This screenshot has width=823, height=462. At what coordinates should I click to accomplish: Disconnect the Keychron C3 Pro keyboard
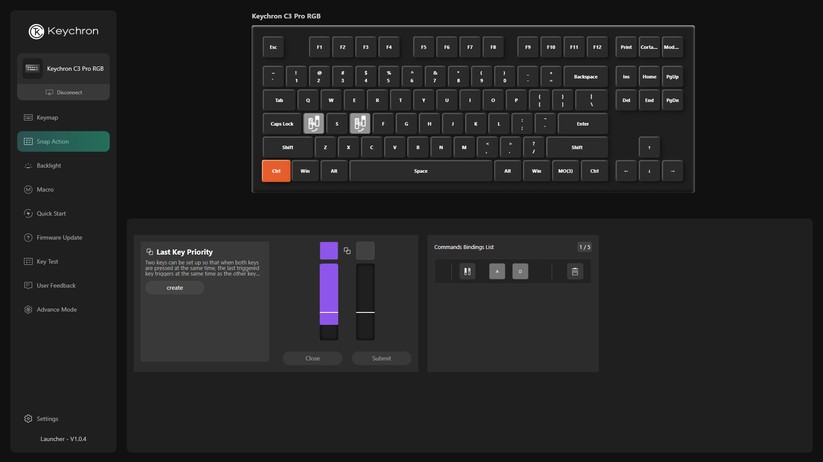coord(64,92)
